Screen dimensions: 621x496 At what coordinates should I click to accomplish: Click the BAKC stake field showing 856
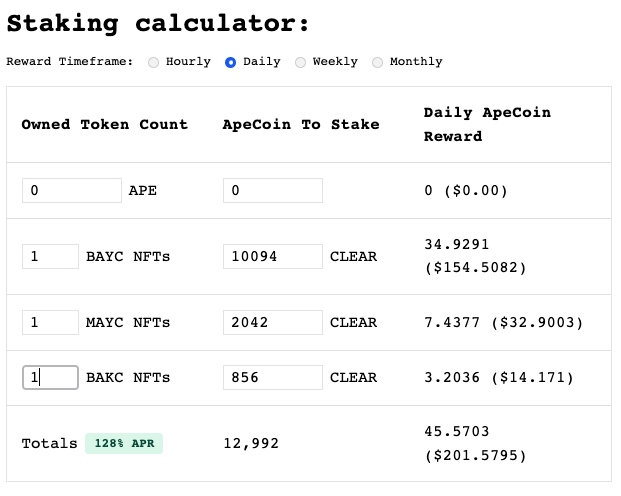point(273,378)
